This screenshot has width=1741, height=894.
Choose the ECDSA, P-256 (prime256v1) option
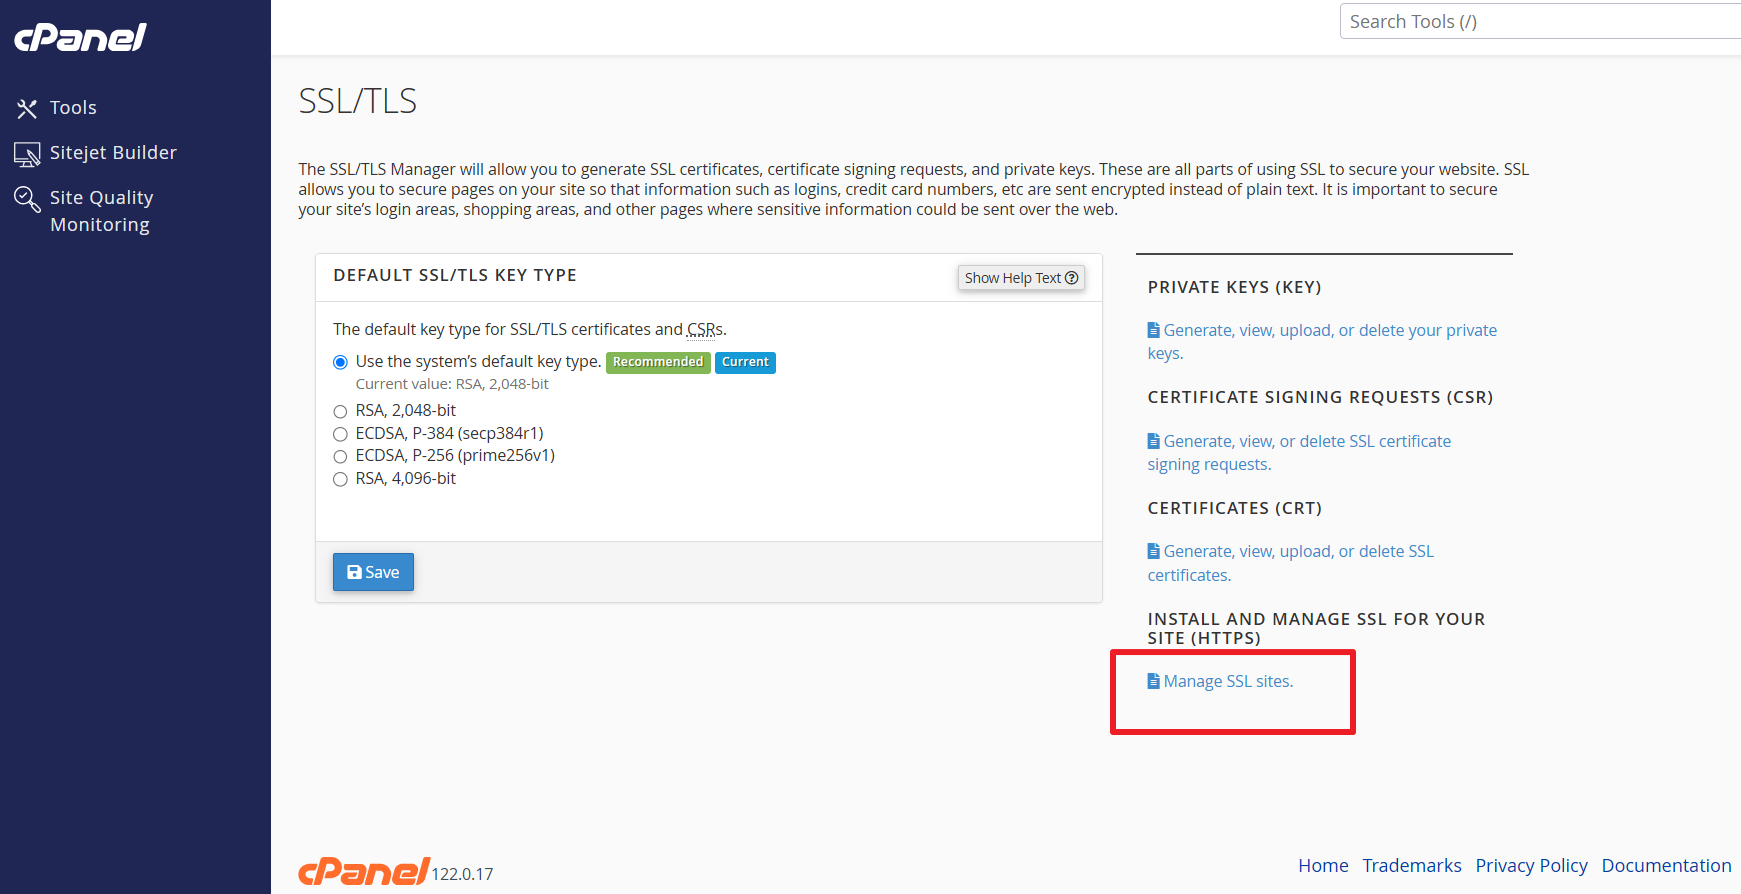coord(340,456)
